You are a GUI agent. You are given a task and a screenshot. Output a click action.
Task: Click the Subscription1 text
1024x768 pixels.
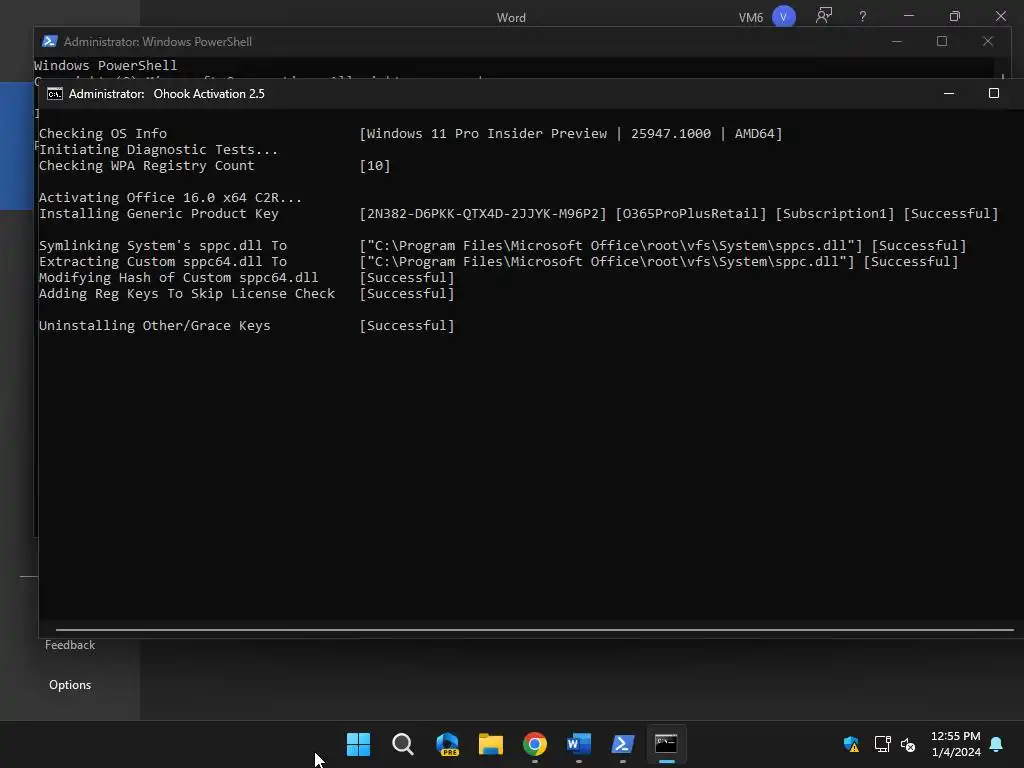835,214
